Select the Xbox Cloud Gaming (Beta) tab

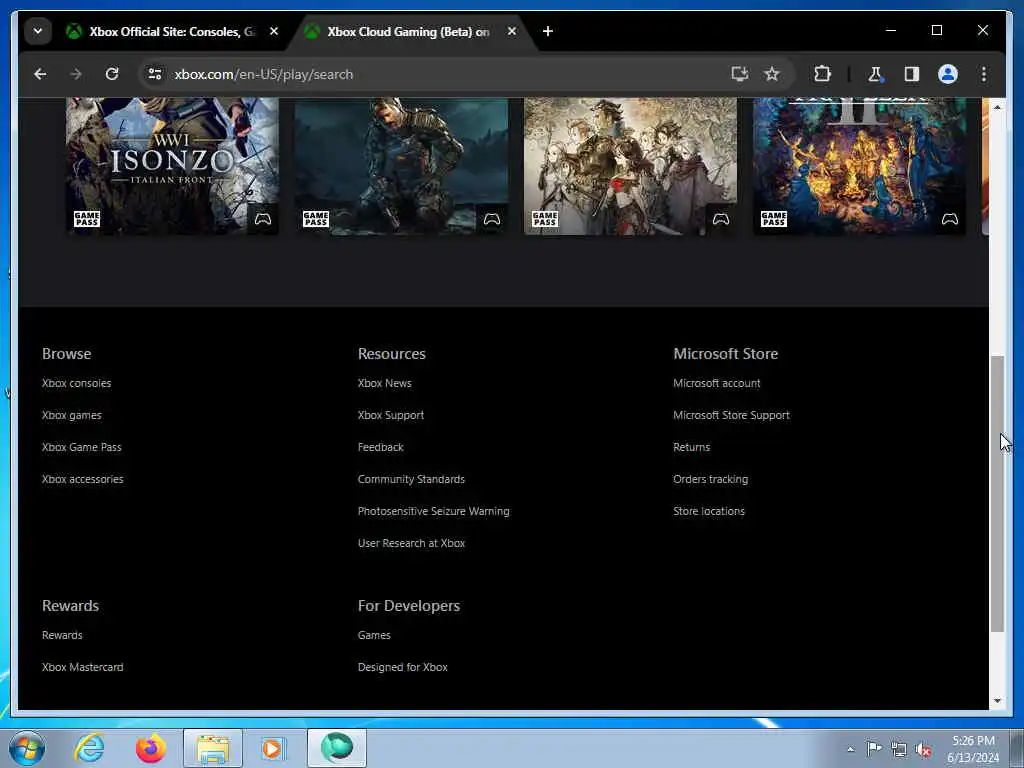411,31
